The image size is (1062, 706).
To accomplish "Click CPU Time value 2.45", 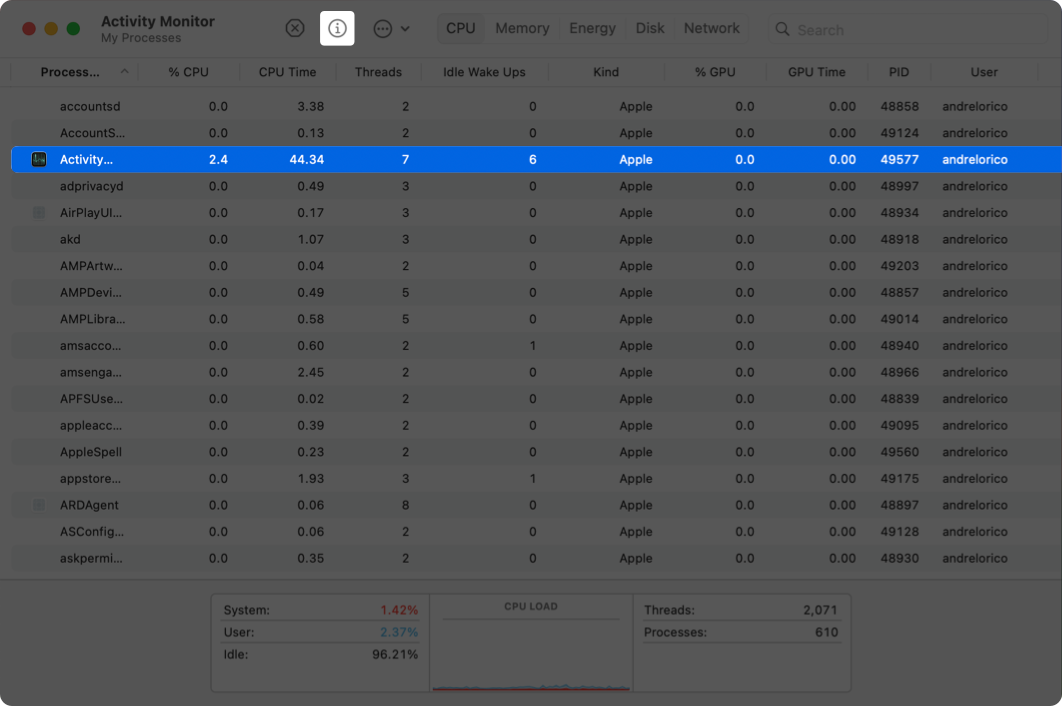I will point(310,372).
